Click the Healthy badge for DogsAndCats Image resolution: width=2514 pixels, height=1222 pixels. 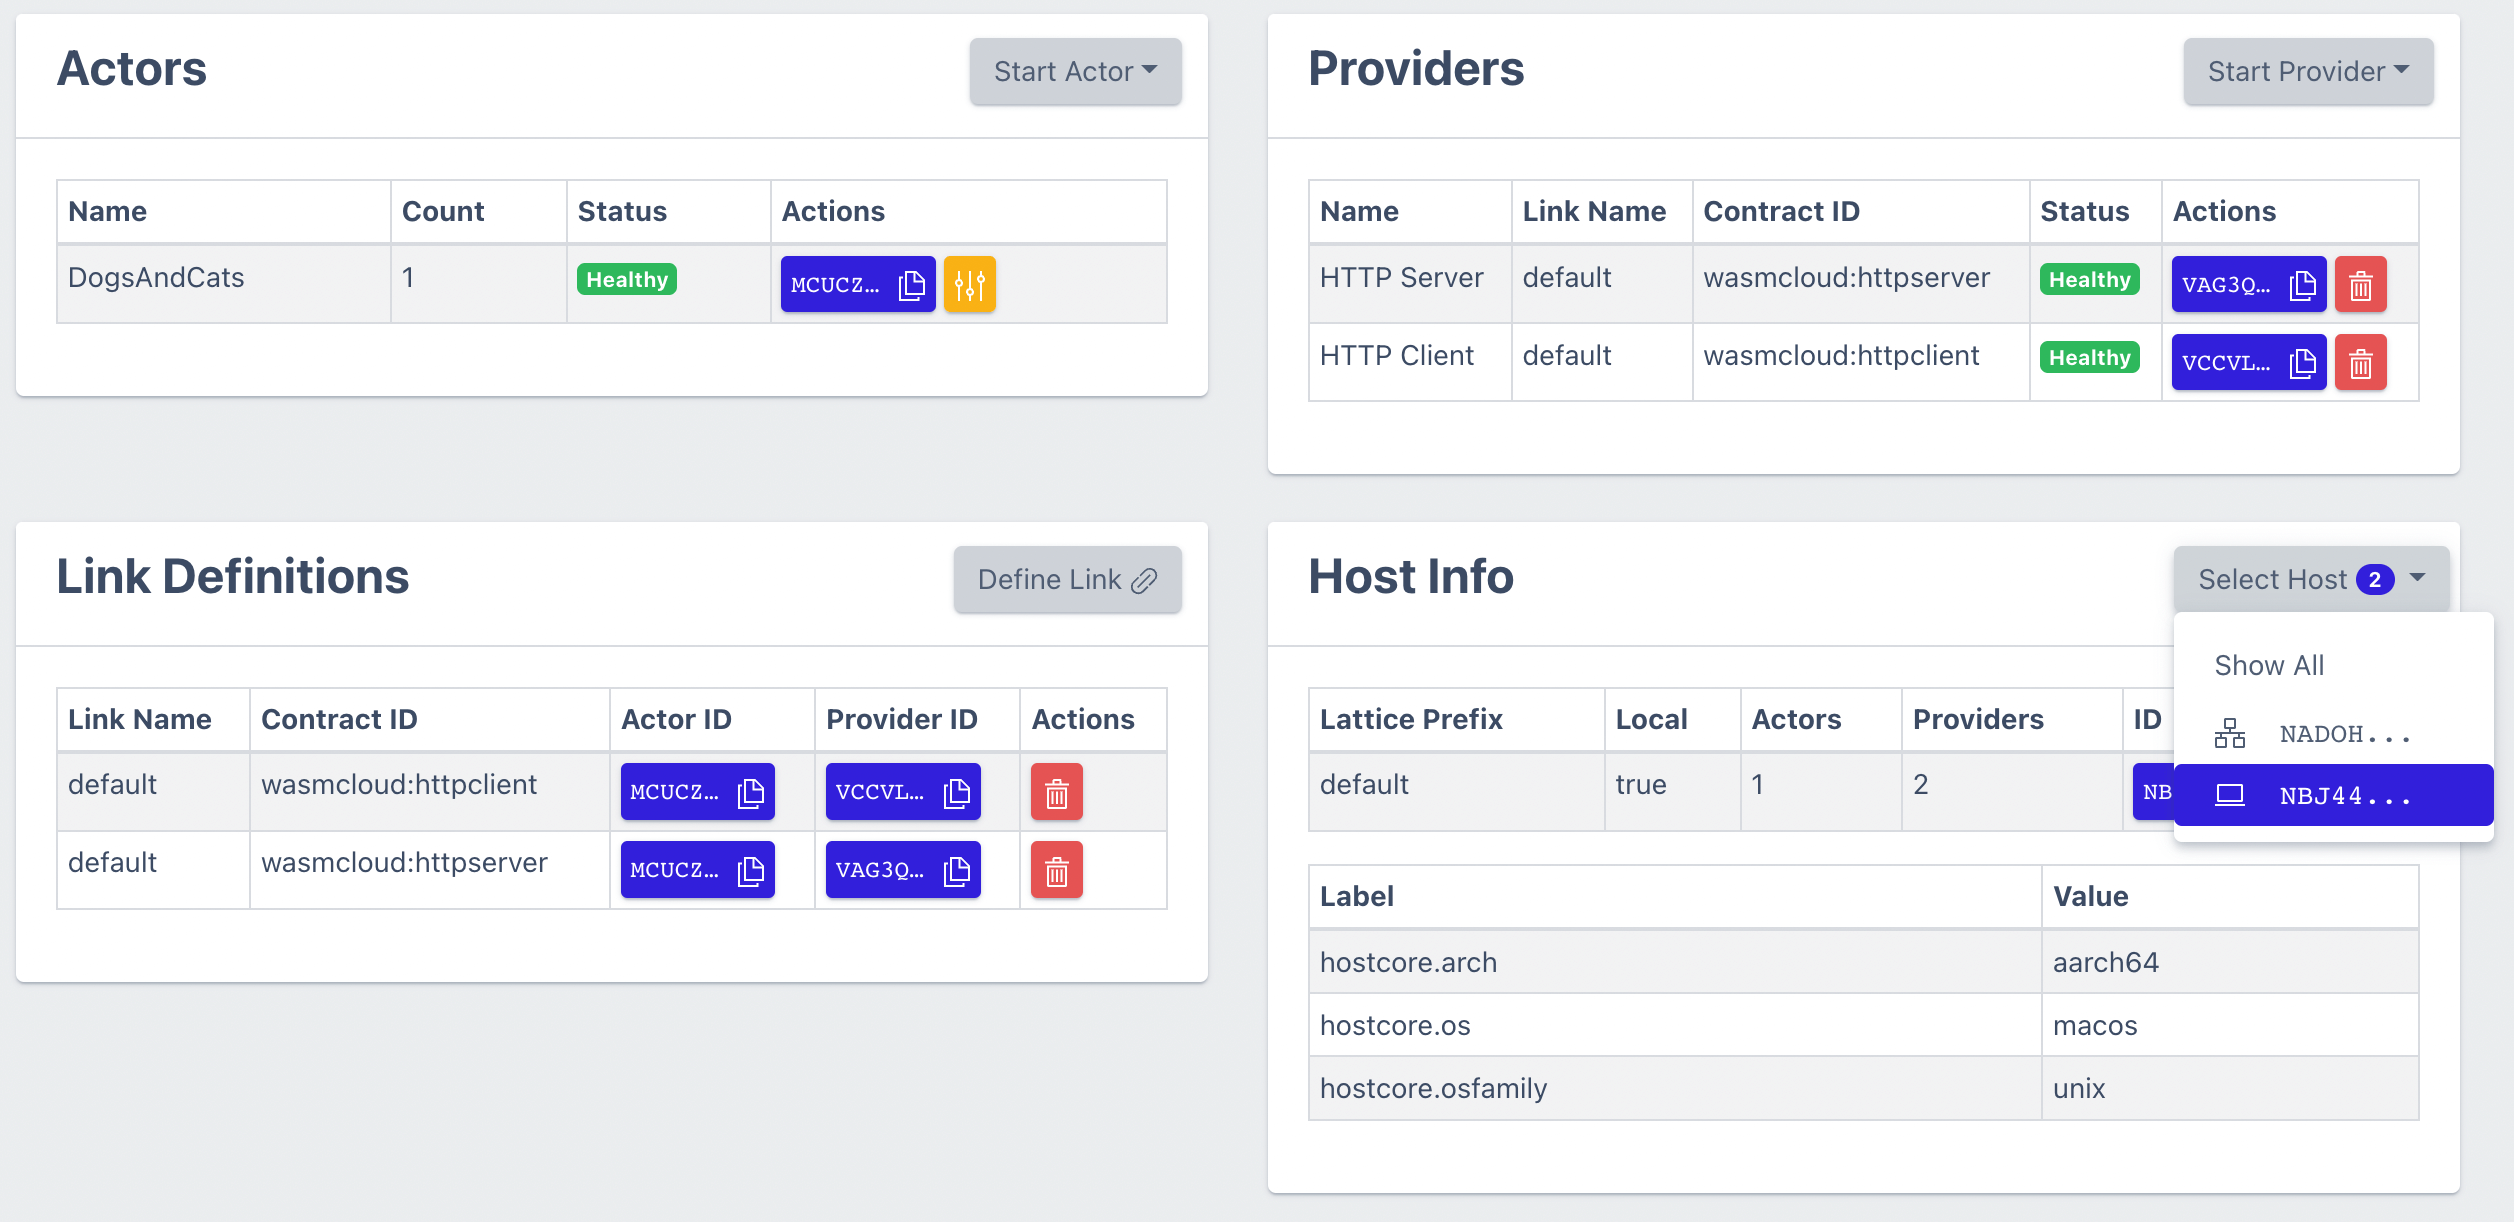pos(625,279)
